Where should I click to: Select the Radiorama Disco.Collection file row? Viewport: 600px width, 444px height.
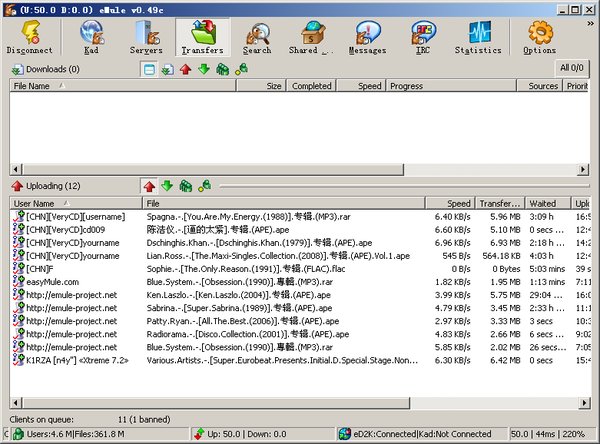[x=300, y=334]
